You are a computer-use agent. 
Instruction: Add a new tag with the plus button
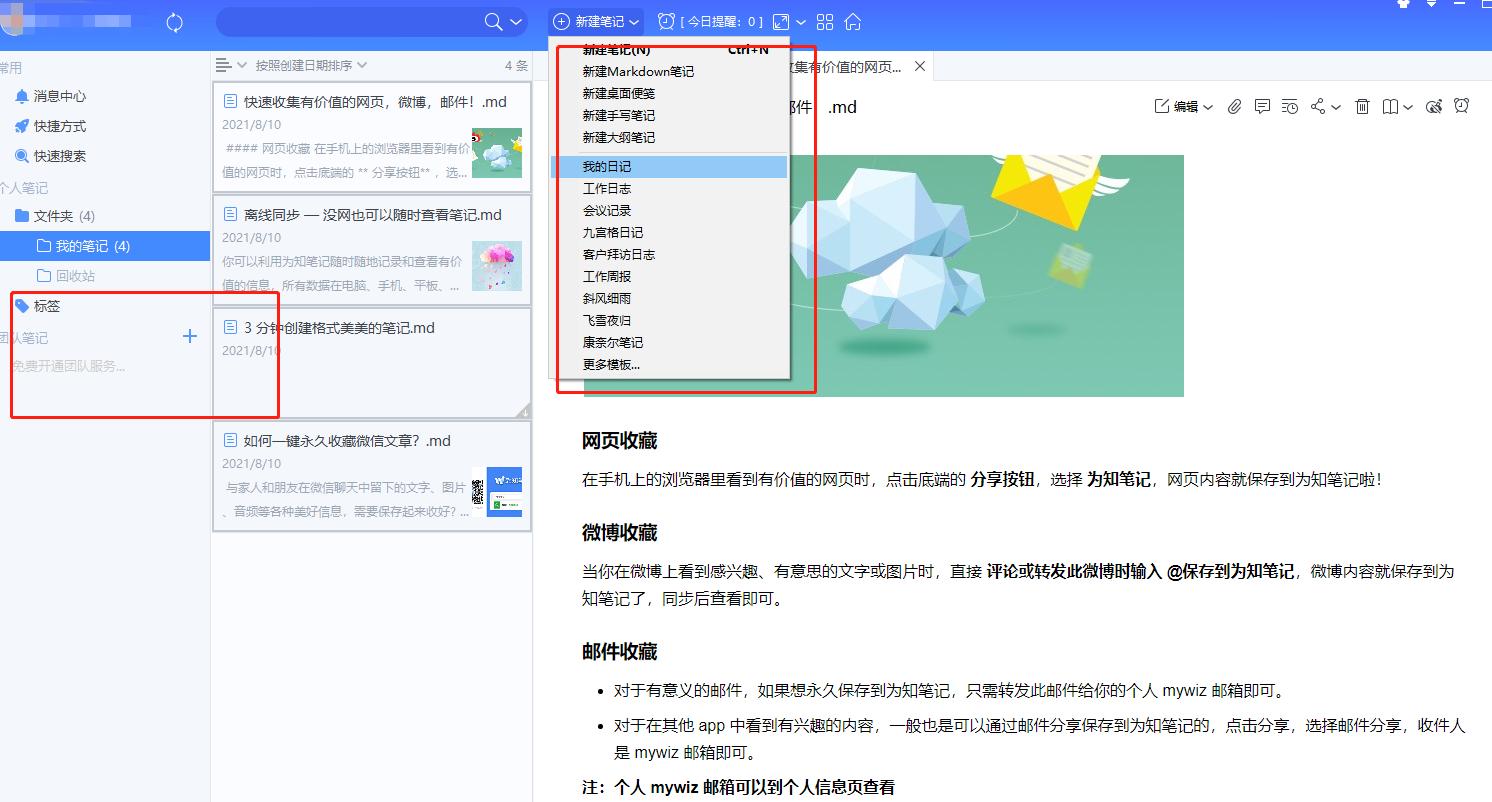[189, 336]
